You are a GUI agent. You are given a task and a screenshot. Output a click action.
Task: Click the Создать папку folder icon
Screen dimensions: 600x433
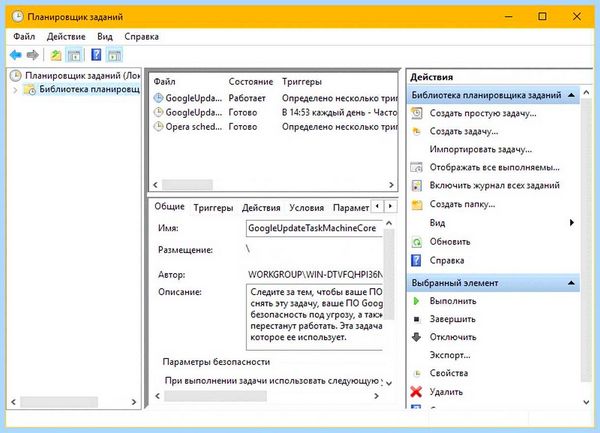417,205
